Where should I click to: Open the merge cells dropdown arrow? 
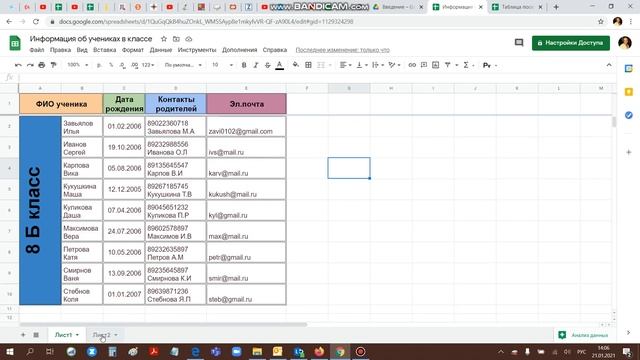point(330,65)
